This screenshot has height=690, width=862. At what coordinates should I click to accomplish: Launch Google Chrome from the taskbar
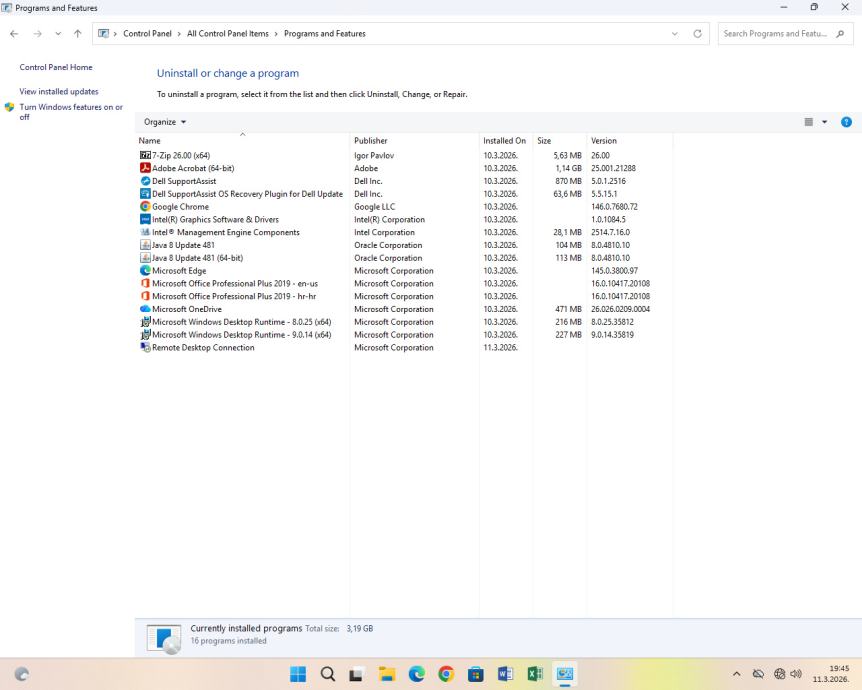point(446,674)
